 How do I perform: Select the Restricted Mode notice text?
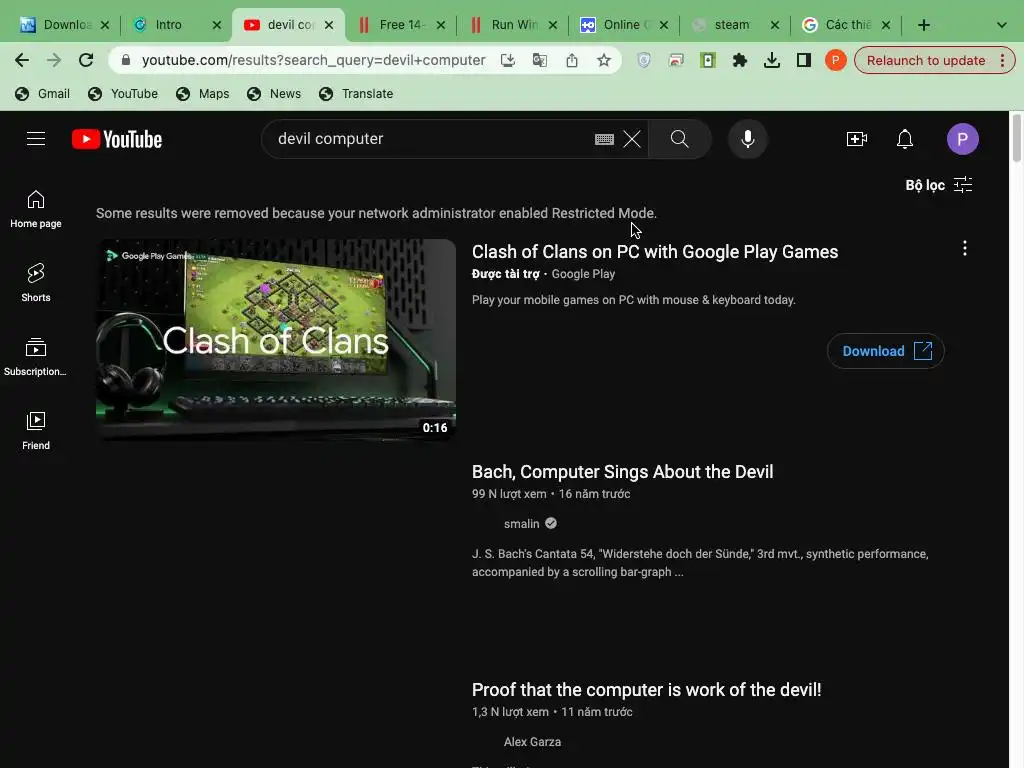[376, 214]
